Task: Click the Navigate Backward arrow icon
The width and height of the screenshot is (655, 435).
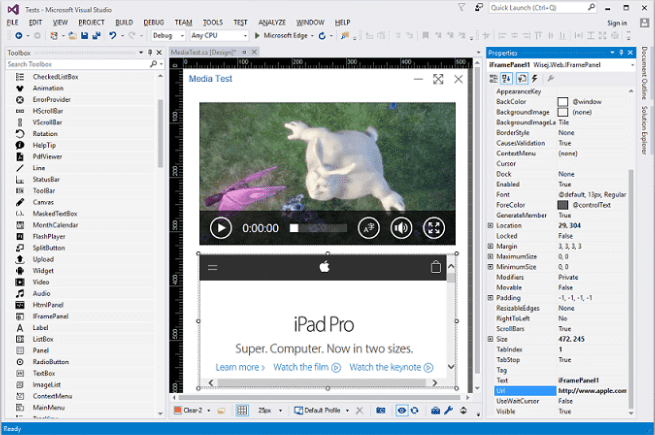Action: (18, 36)
